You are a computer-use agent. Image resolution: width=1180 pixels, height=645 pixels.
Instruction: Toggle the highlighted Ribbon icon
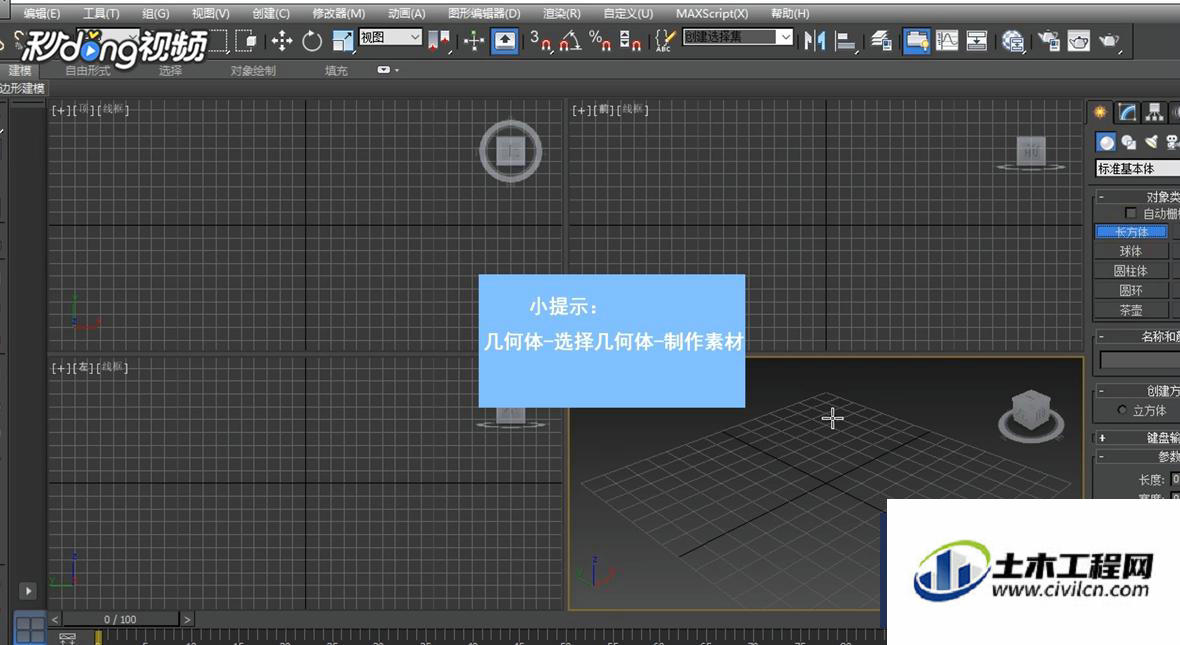coord(916,41)
